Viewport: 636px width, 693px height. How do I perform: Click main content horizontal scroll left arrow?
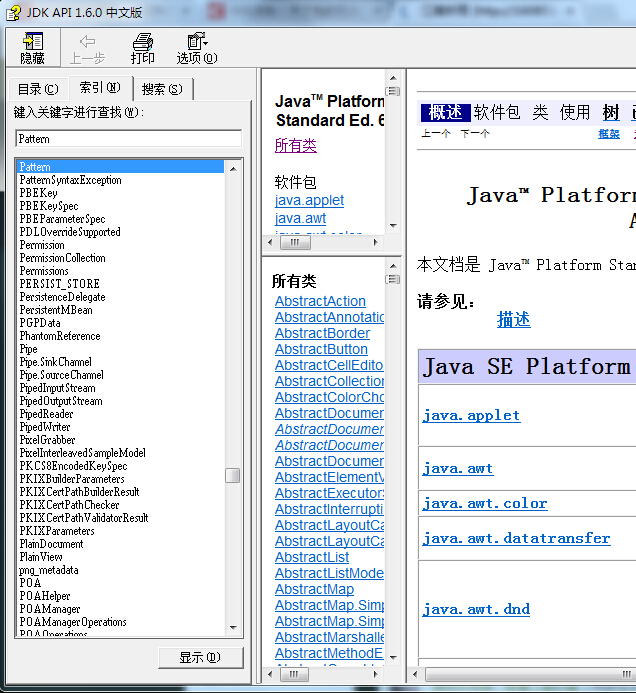click(415, 674)
